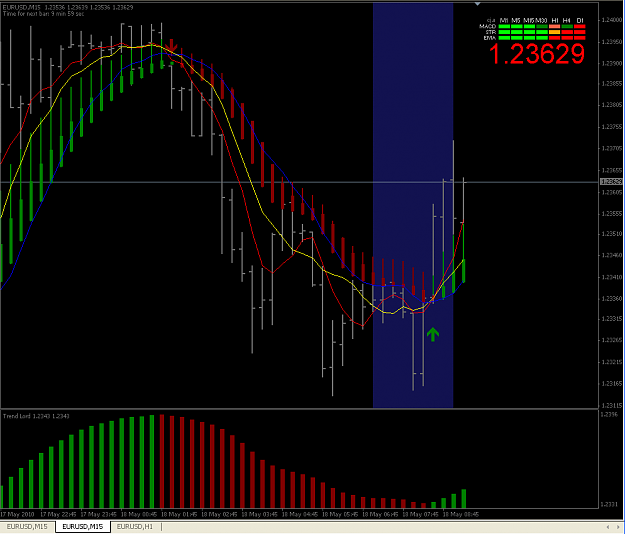Click the EMA row label in signal panel
The height and width of the screenshot is (534, 625).
489,38
